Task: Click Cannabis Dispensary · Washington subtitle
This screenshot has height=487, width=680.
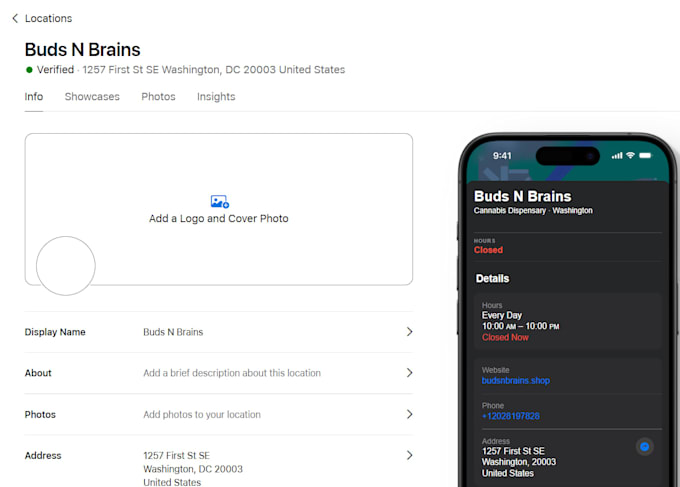Action: pyautogui.click(x=533, y=211)
